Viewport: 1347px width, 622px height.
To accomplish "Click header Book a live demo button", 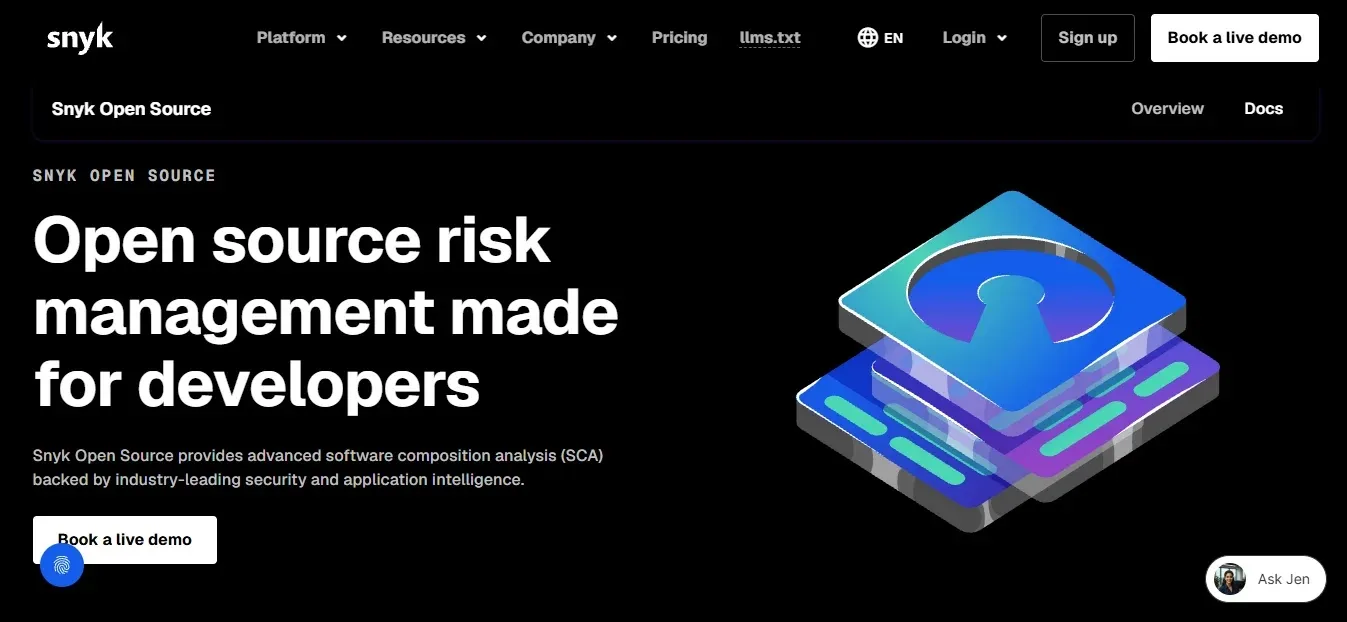I will point(1235,38).
